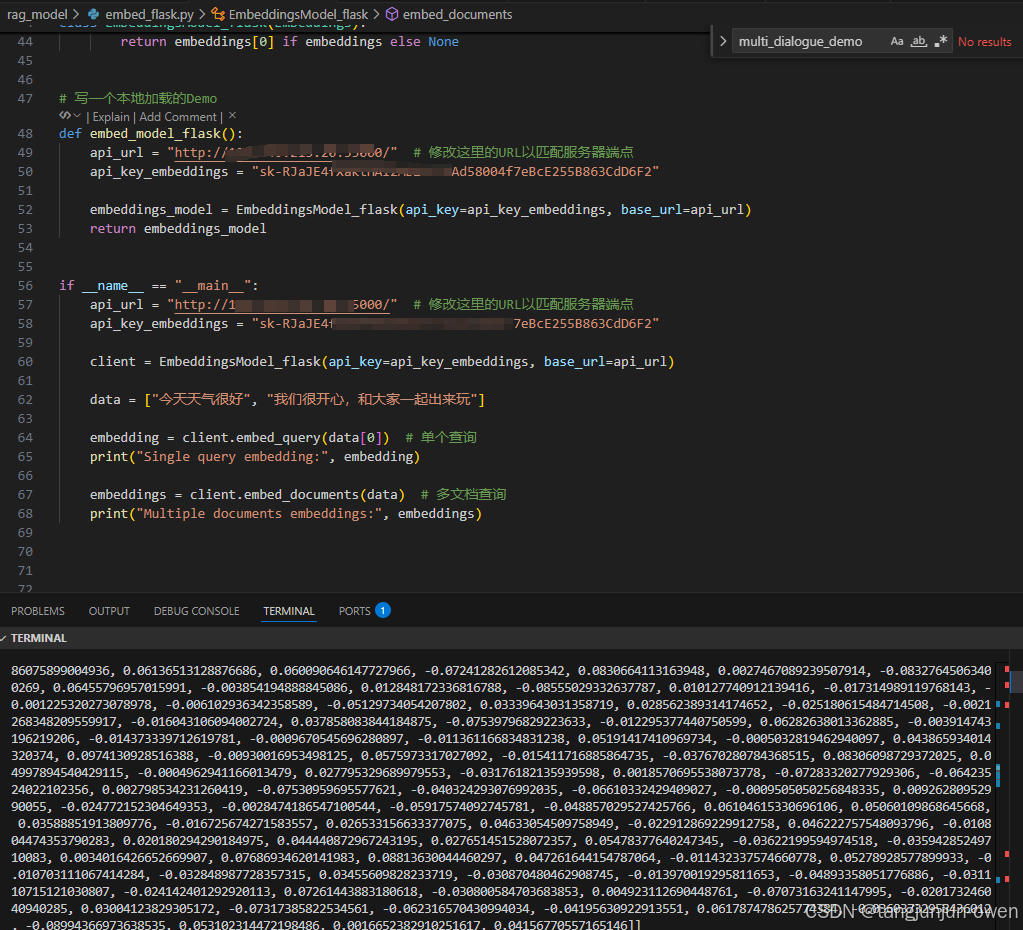Select the TERMINAL panel tab
This screenshot has width=1023, height=930.
(x=289, y=611)
